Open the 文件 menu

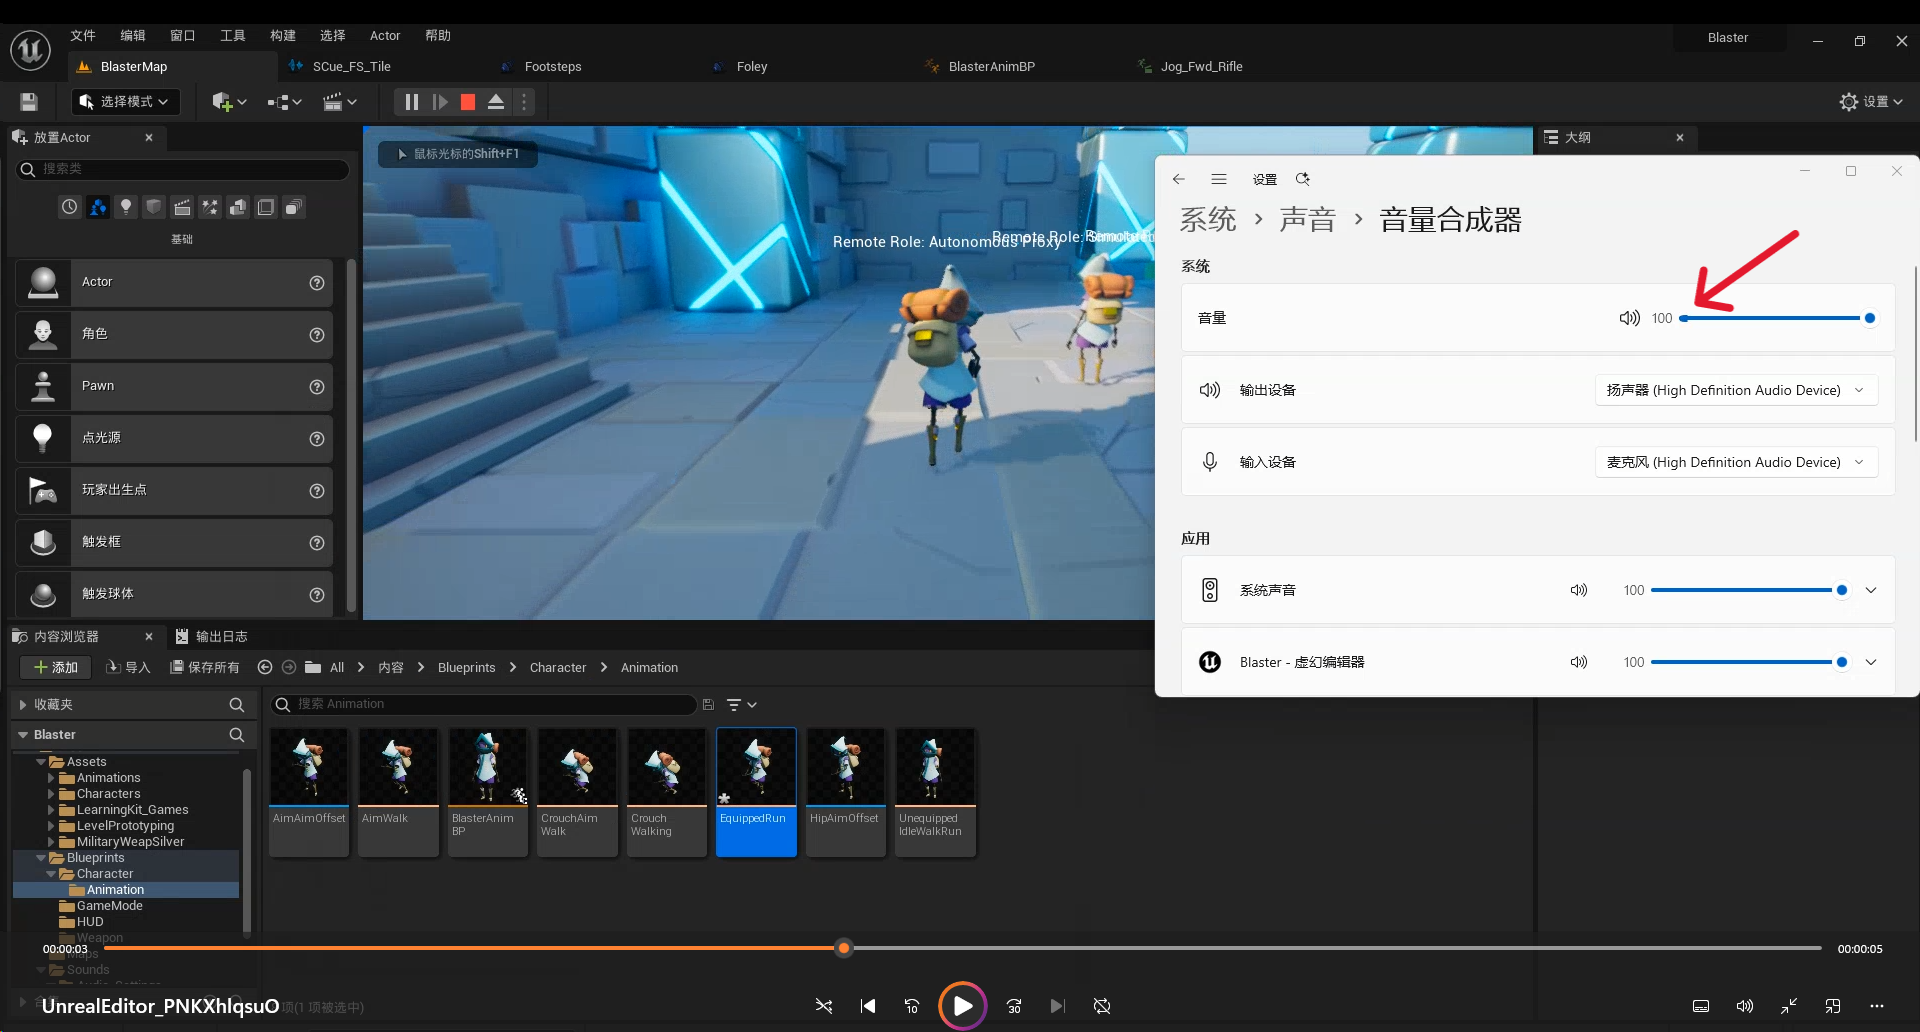click(x=83, y=36)
